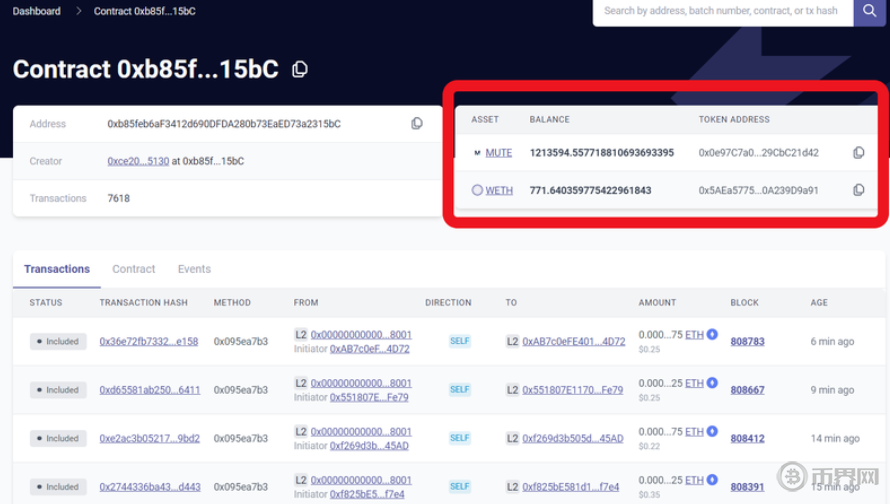Click the L2 badge in first From cell
This screenshot has width=890, height=504.
pos(301,335)
